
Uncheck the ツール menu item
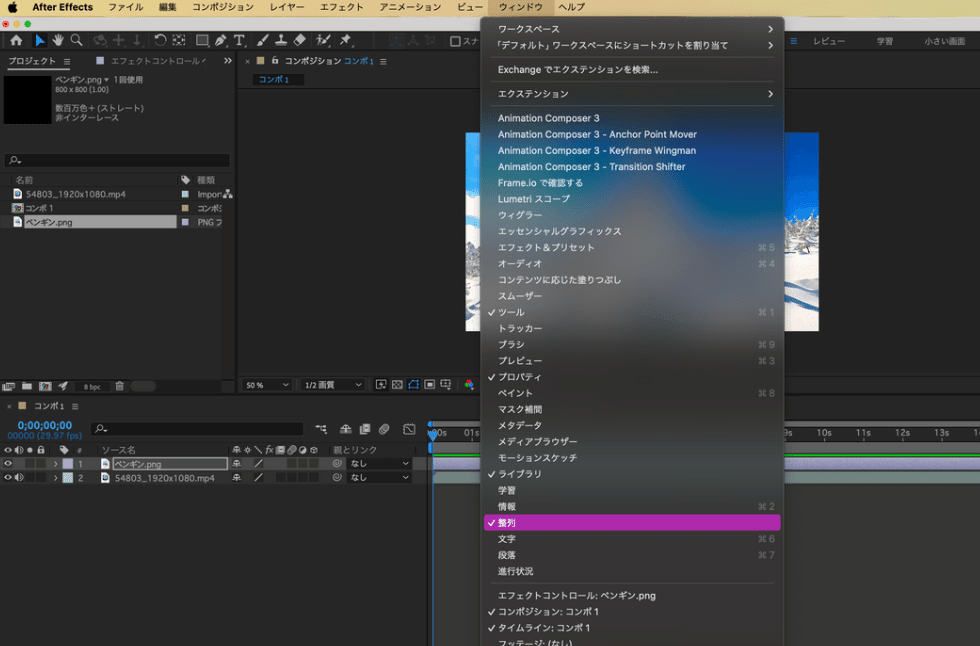tap(632, 312)
